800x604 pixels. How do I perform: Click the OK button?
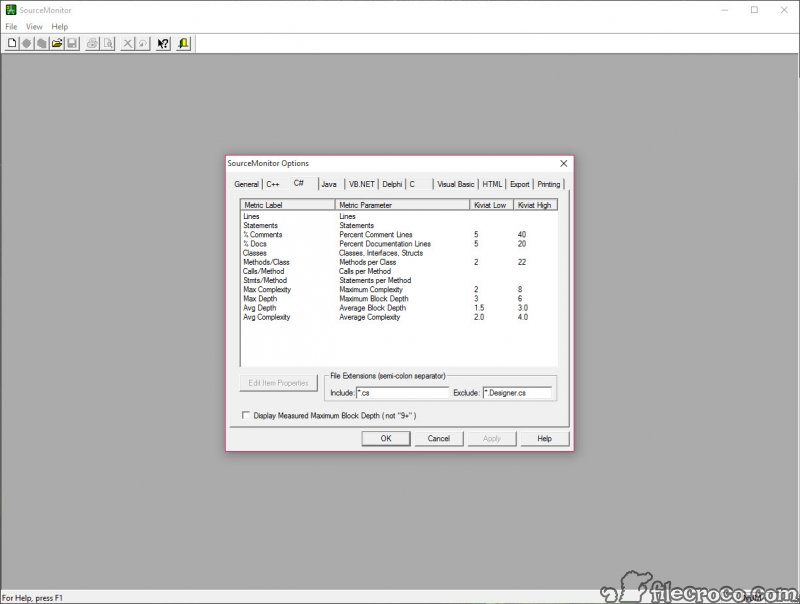pyautogui.click(x=386, y=439)
